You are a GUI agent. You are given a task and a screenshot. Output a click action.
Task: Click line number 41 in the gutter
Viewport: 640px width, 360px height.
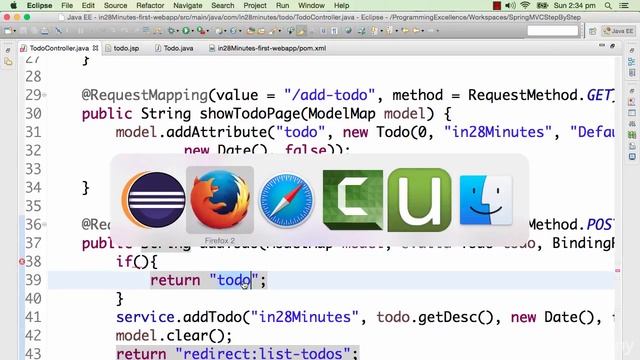(x=33, y=317)
